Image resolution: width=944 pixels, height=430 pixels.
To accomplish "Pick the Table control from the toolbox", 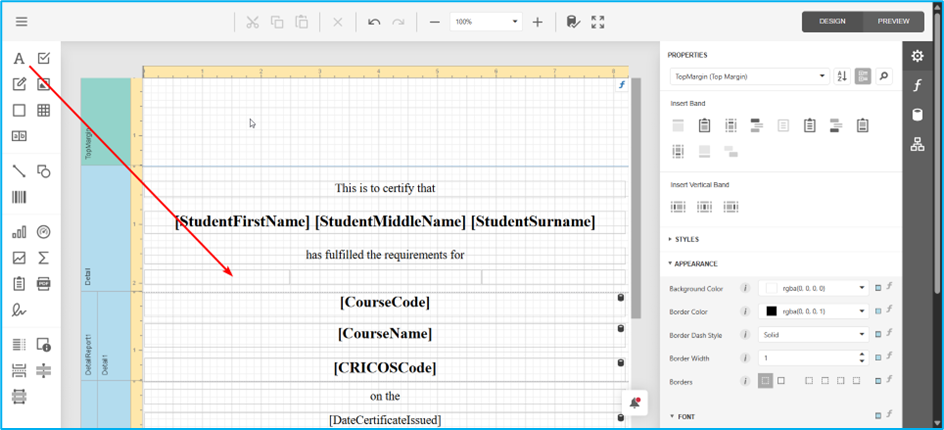I will [x=44, y=111].
